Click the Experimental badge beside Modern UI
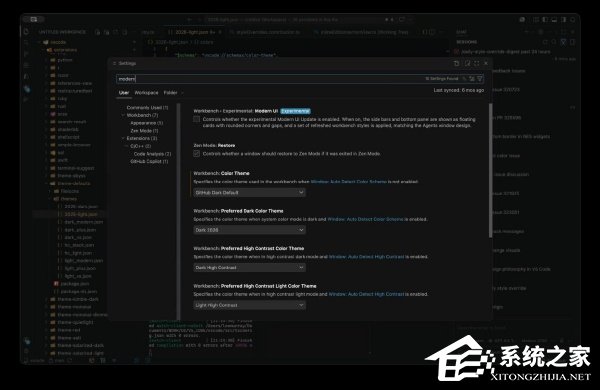Image resolution: width=600 pixels, height=390 pixels. pyautogui.click(x=295, y=111)
